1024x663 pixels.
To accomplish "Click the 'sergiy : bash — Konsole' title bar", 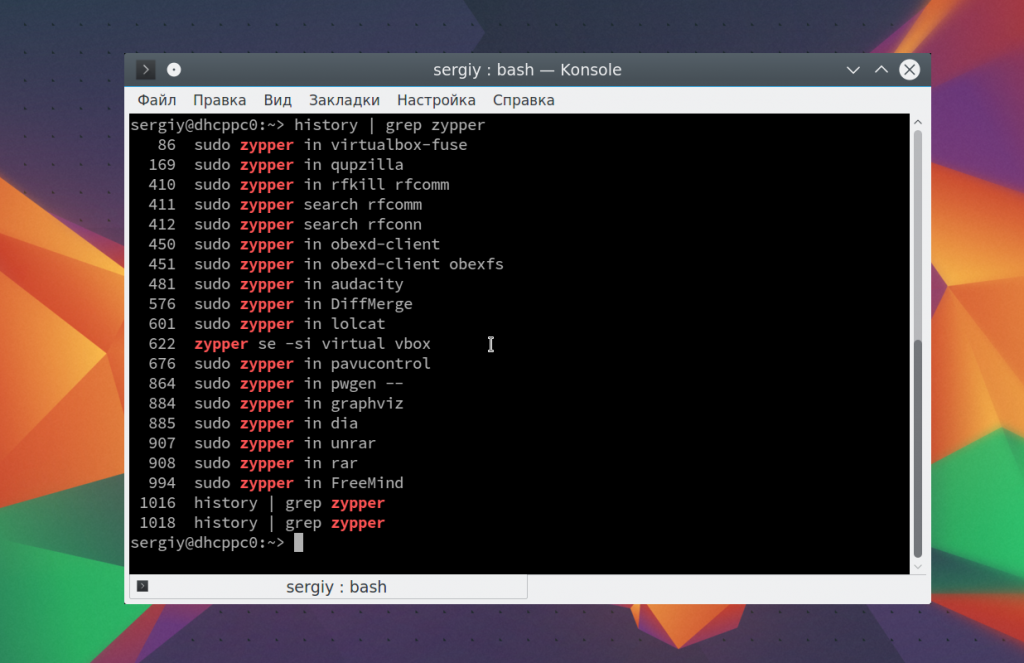I will pos(527,70).
